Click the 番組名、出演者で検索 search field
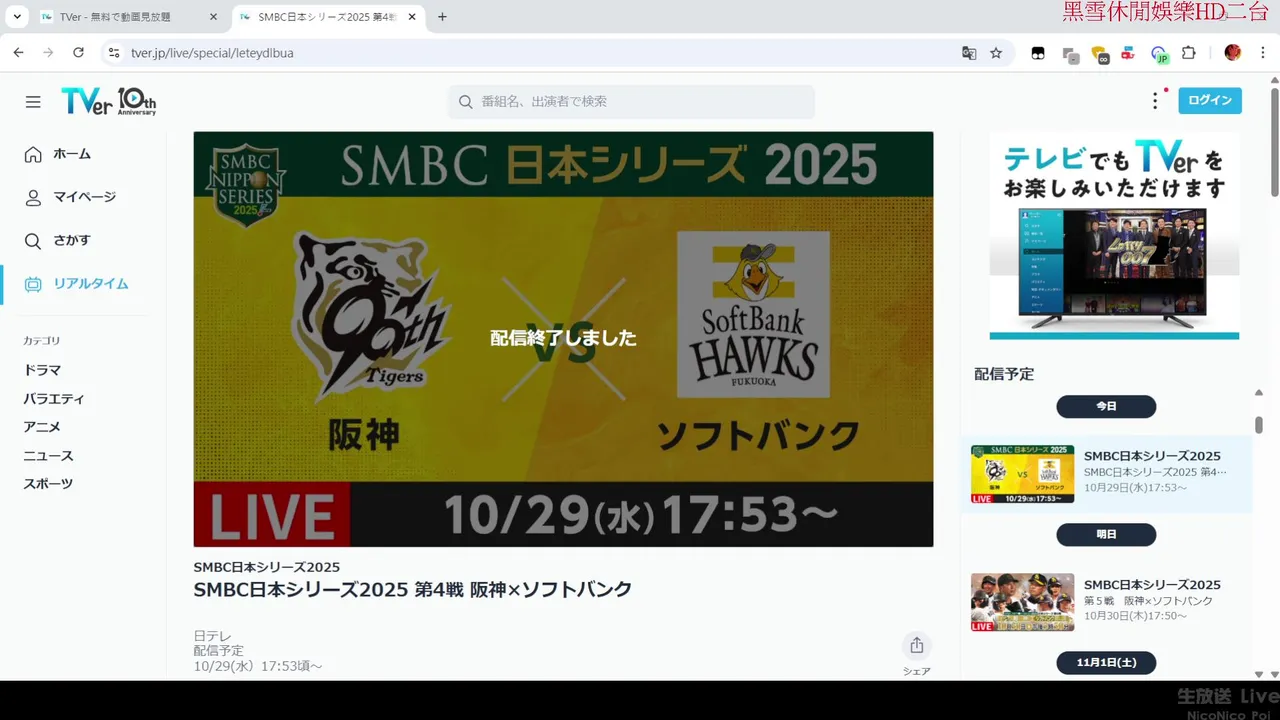The height and width of the screenshot is (720, 1280). [x=631, y=101]
